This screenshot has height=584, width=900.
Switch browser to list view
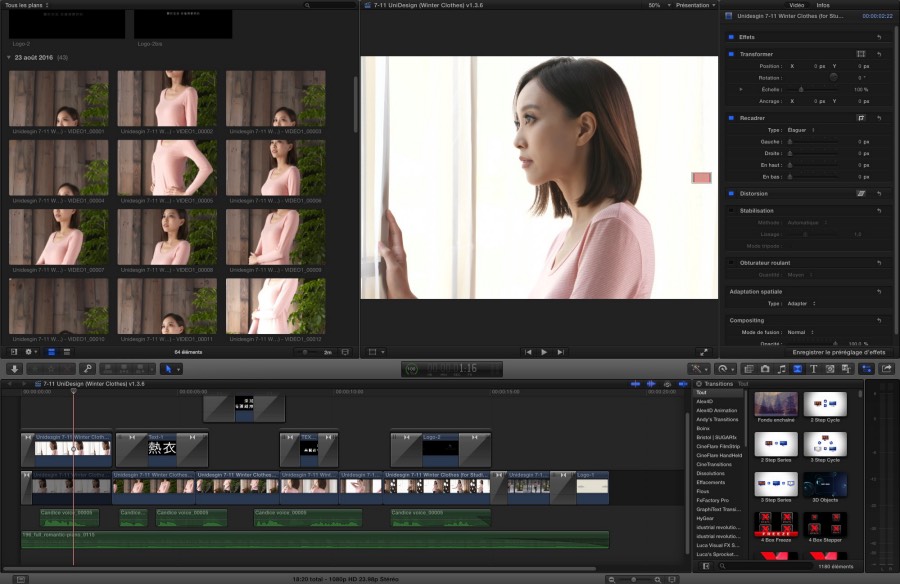point(67,352)
